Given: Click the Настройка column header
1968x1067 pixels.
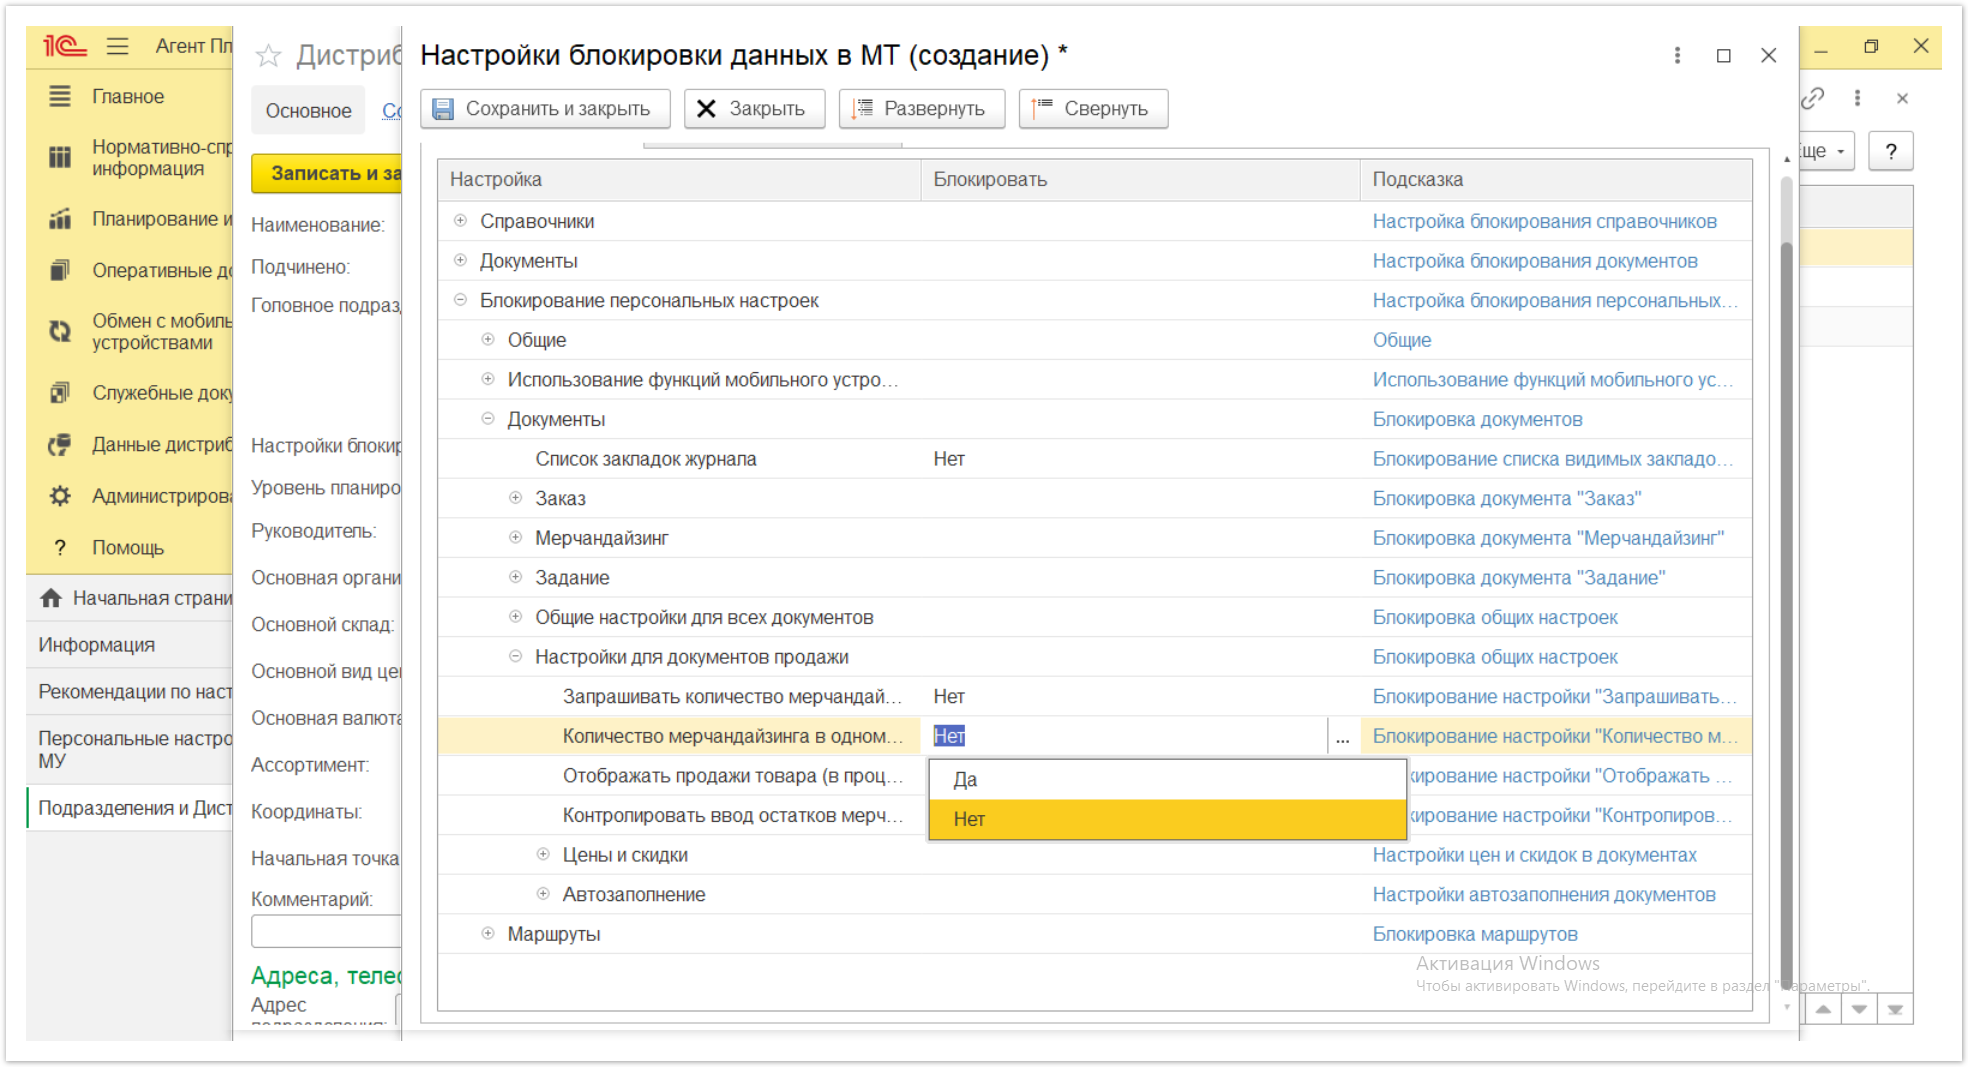Looking at the screenshot, I should [x=679, y=179].
